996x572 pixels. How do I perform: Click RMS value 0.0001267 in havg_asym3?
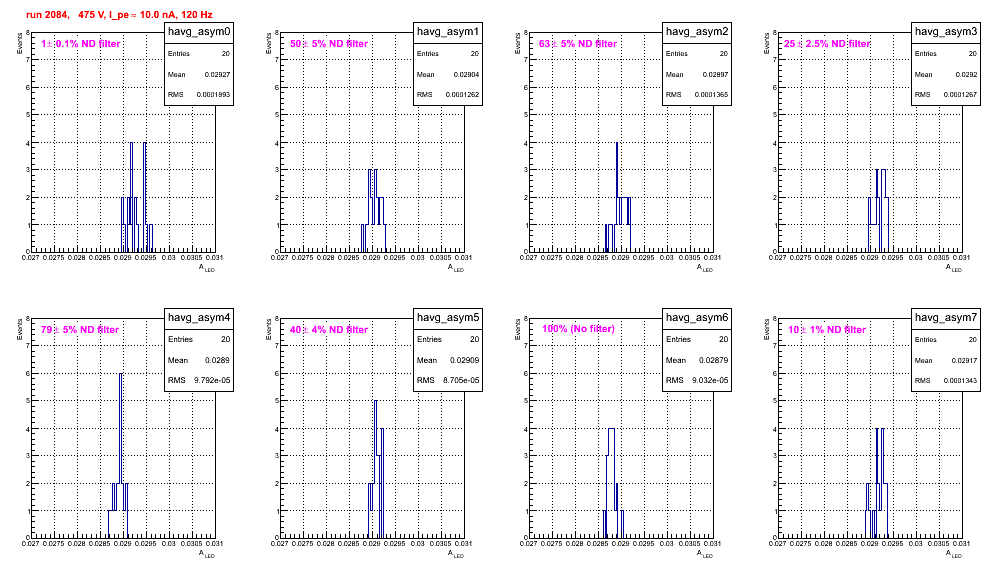tap(960, 95)
